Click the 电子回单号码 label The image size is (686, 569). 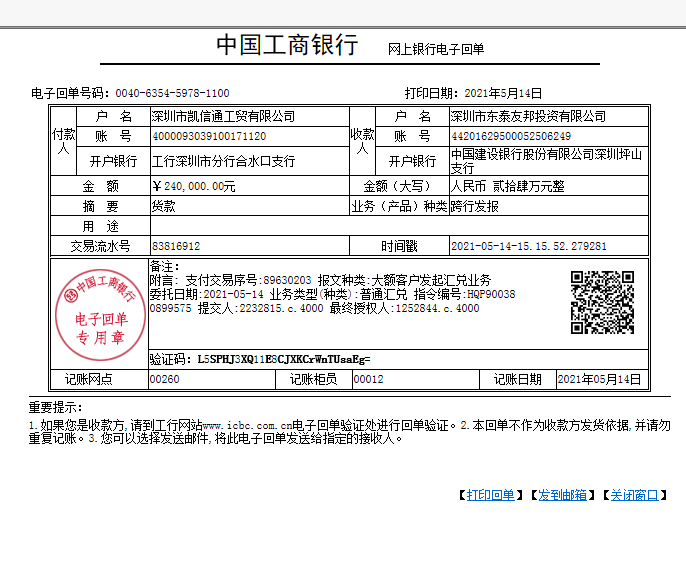[x=70, y=93]
